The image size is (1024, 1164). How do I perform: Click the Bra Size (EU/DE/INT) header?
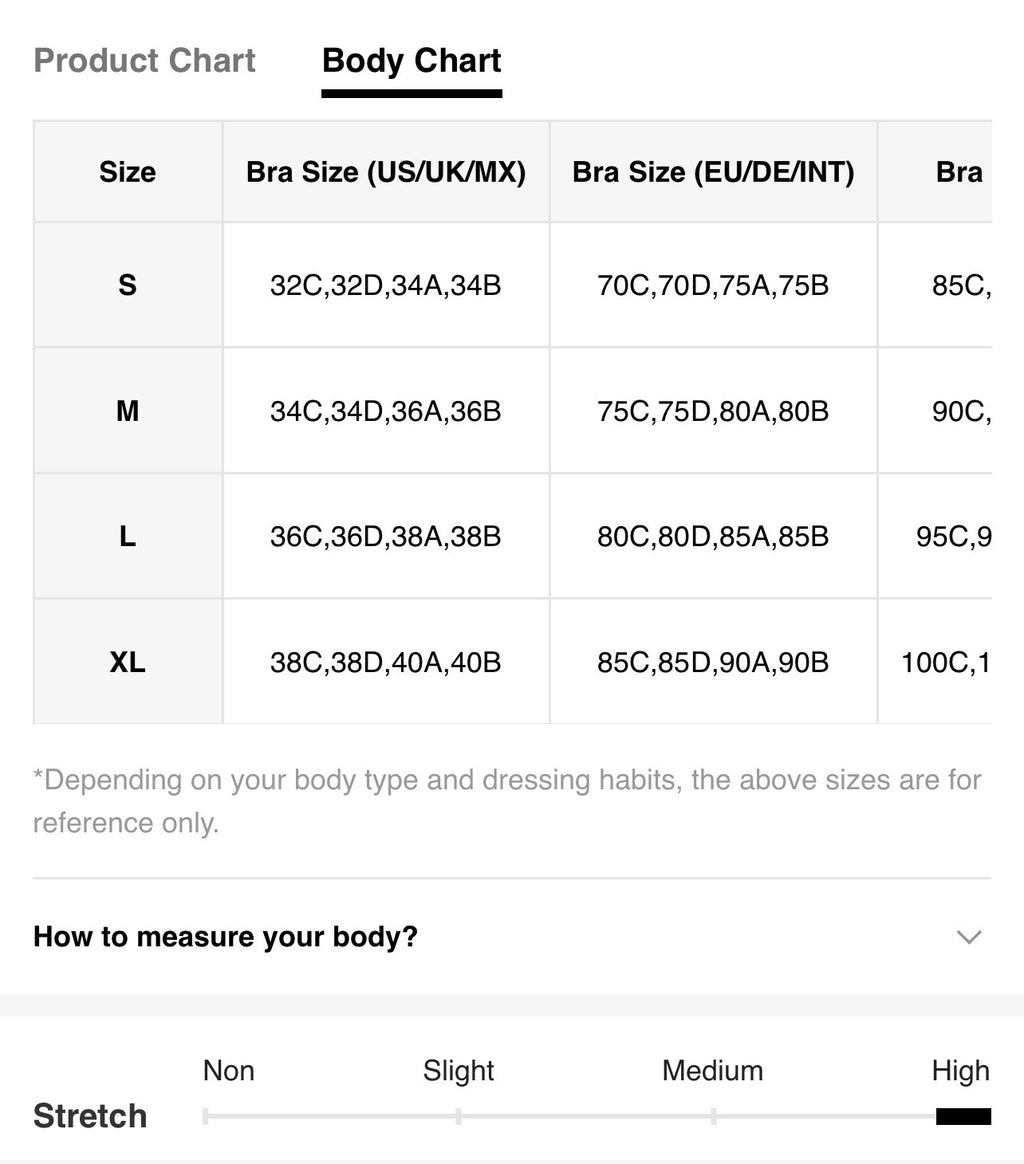(713, 171)
